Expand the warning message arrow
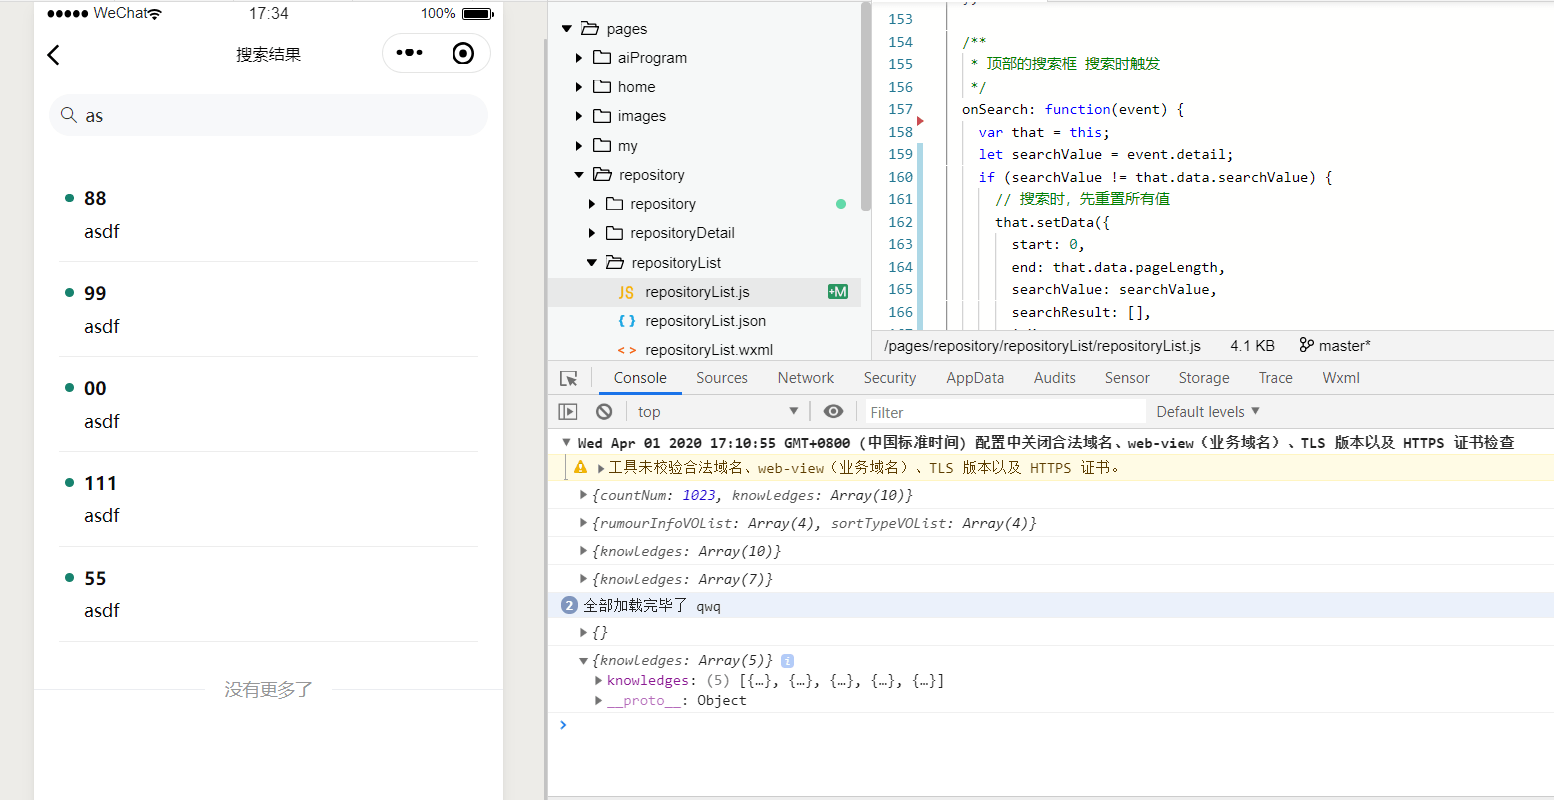 601,468
